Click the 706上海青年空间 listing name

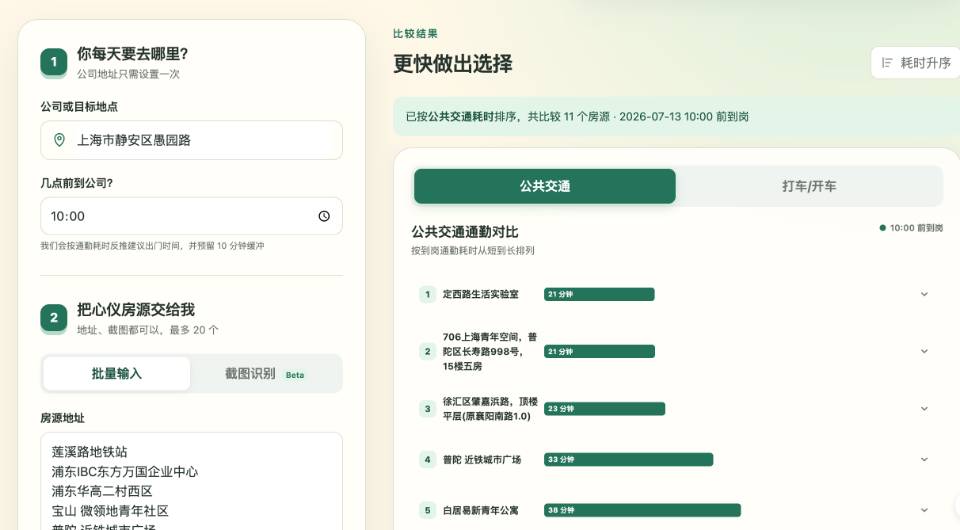490,351
